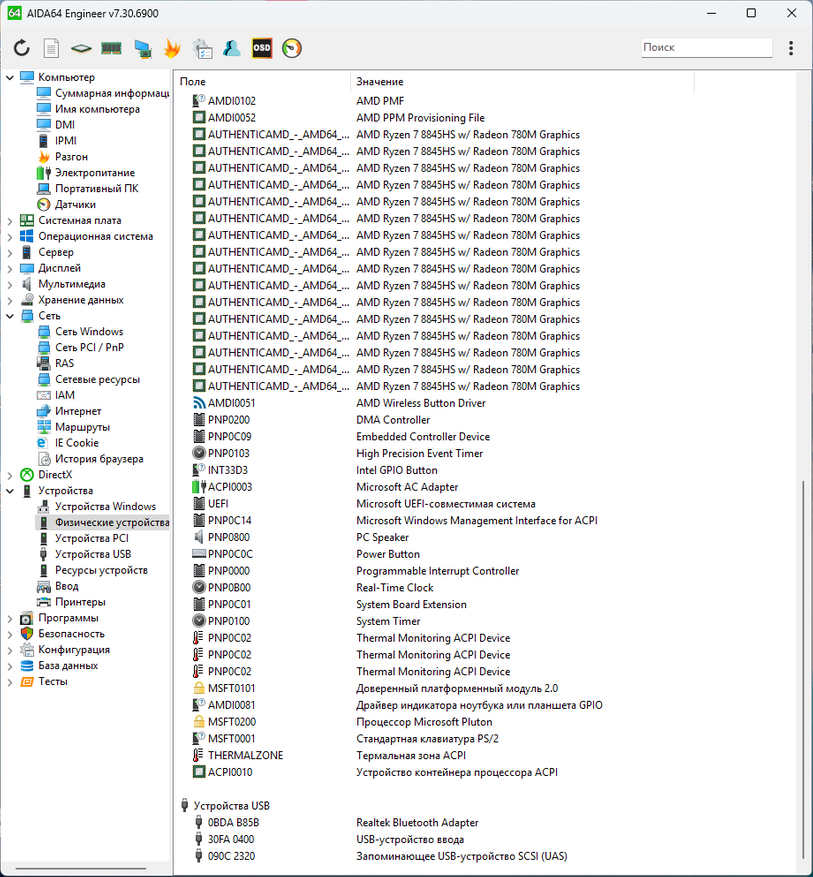The height and width of the screenshot is (877, 813).
Task: Open the CPU chip toolbar icon
Action: (x=81, y=49)
